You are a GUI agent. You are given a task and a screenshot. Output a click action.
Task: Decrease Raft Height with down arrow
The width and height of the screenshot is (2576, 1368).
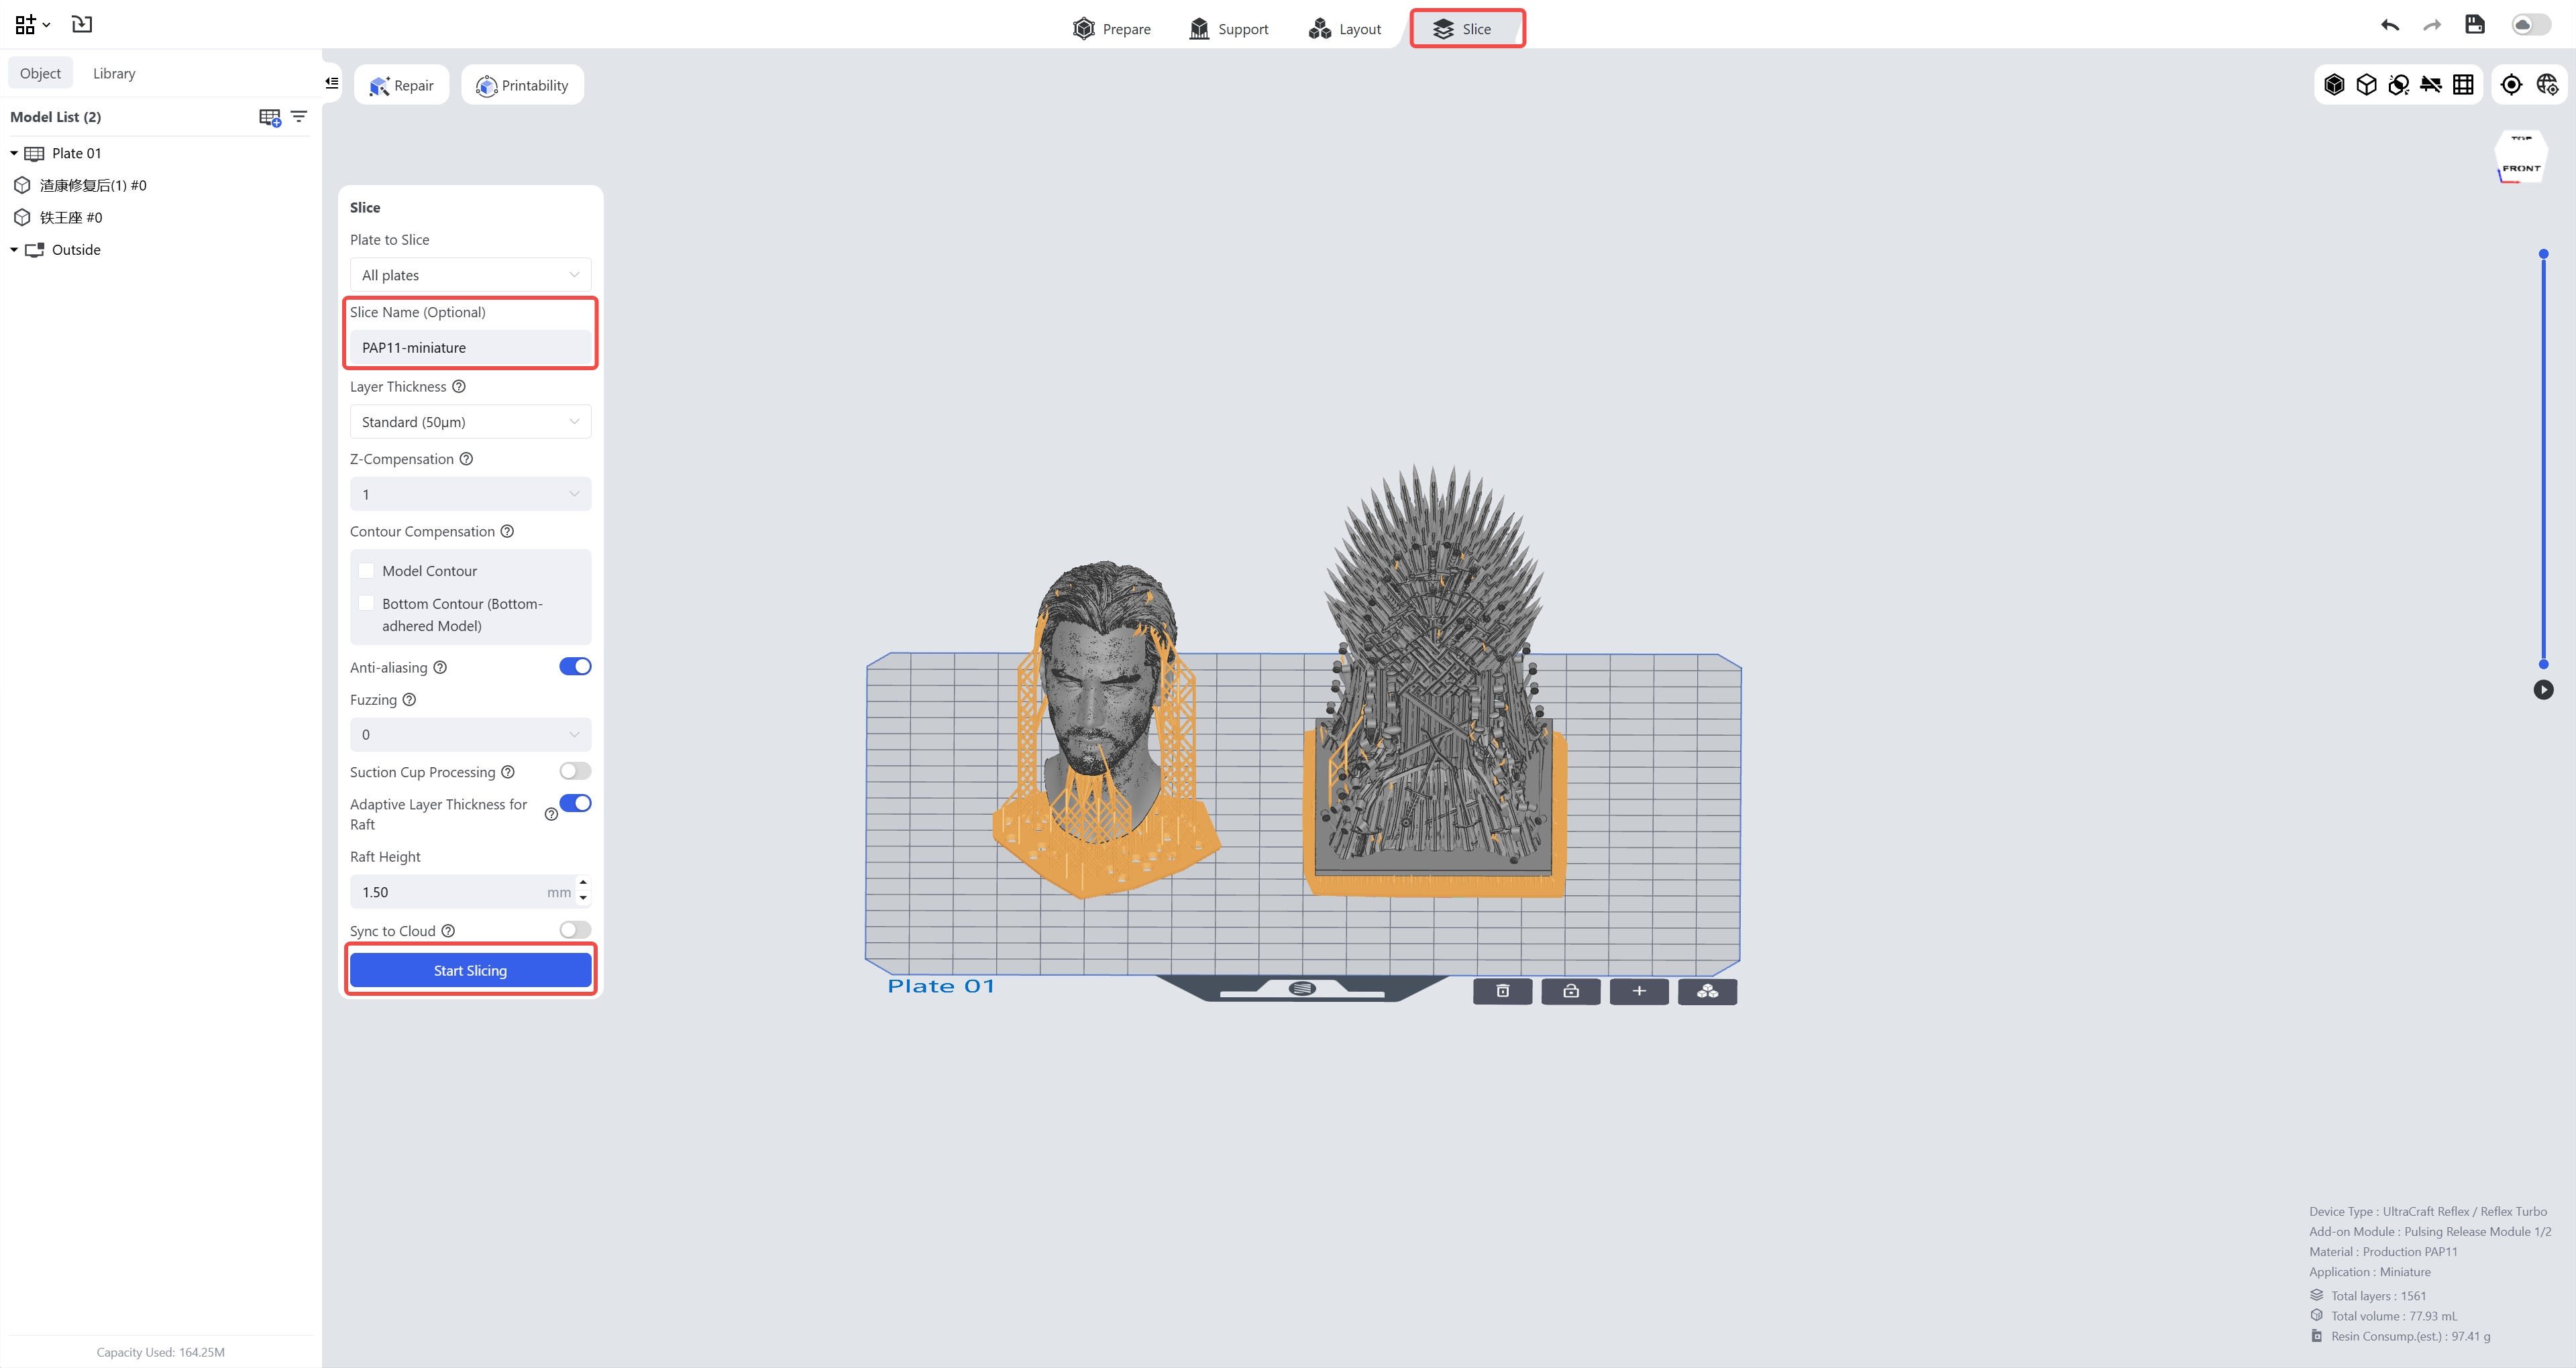click(x=583, y=899)
